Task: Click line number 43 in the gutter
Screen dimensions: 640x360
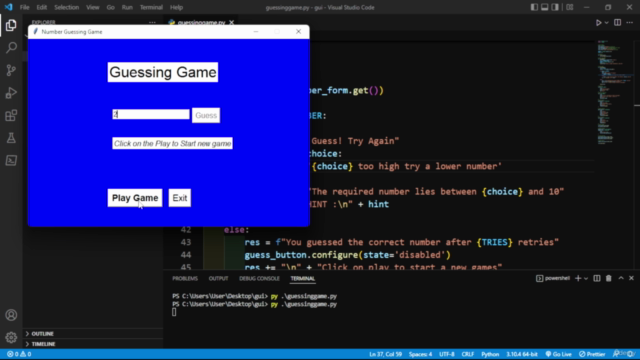Action: coord(186,242)
